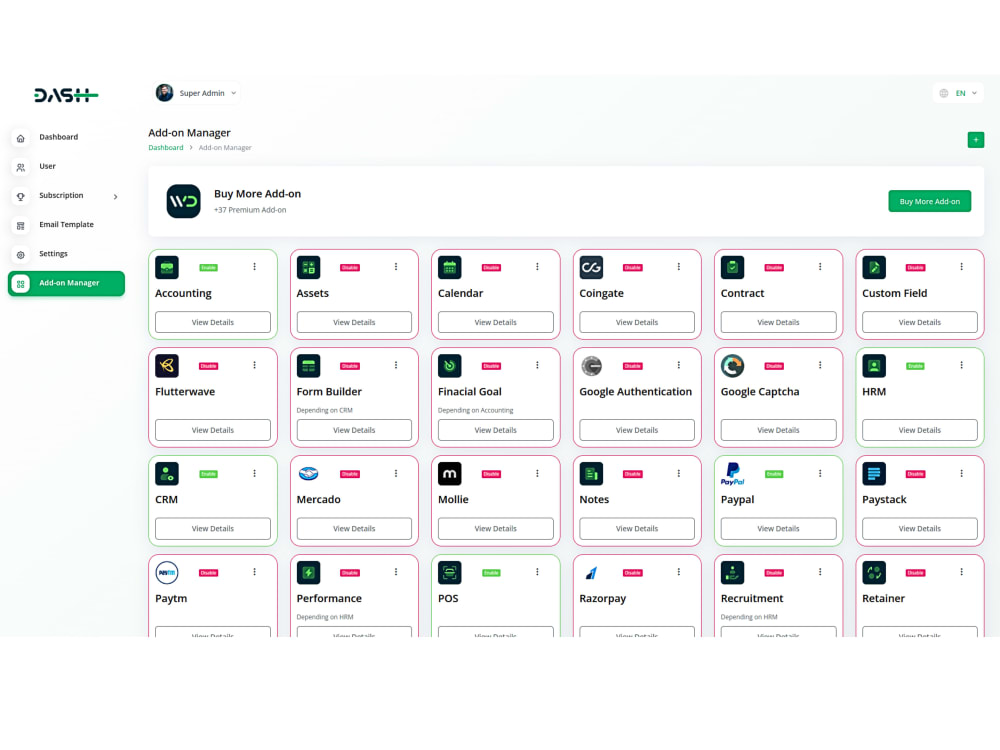Screen dimensions: 1000x750
Task: Click the Coingate CG icon
Action: pos(590,267)
